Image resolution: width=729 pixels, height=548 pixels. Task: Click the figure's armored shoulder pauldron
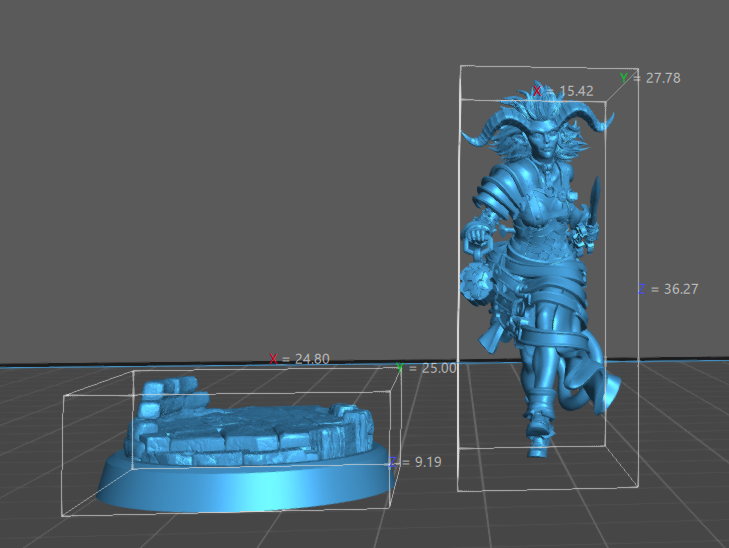tap(497, 194)
